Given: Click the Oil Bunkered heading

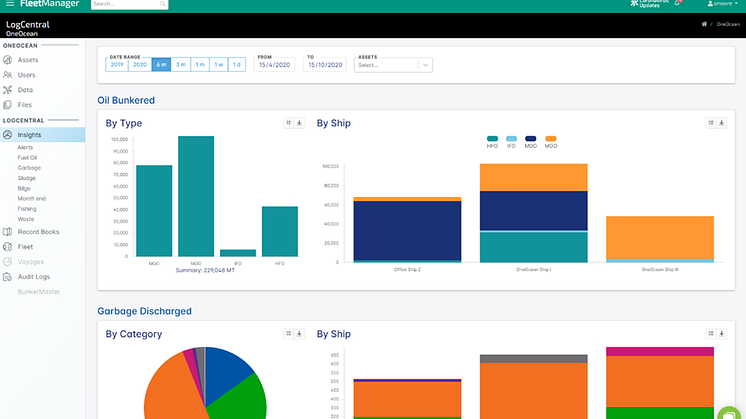Looking at the screenshot, I should tap(126, 100).
